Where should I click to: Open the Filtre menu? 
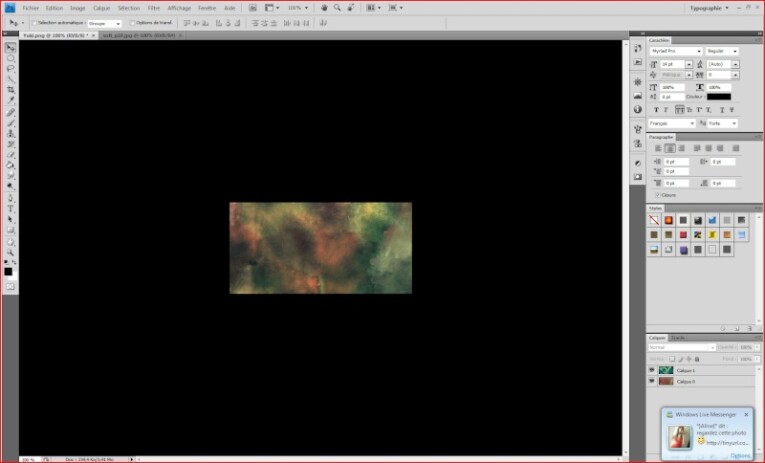pyautogui.click(x=154, y=8)
